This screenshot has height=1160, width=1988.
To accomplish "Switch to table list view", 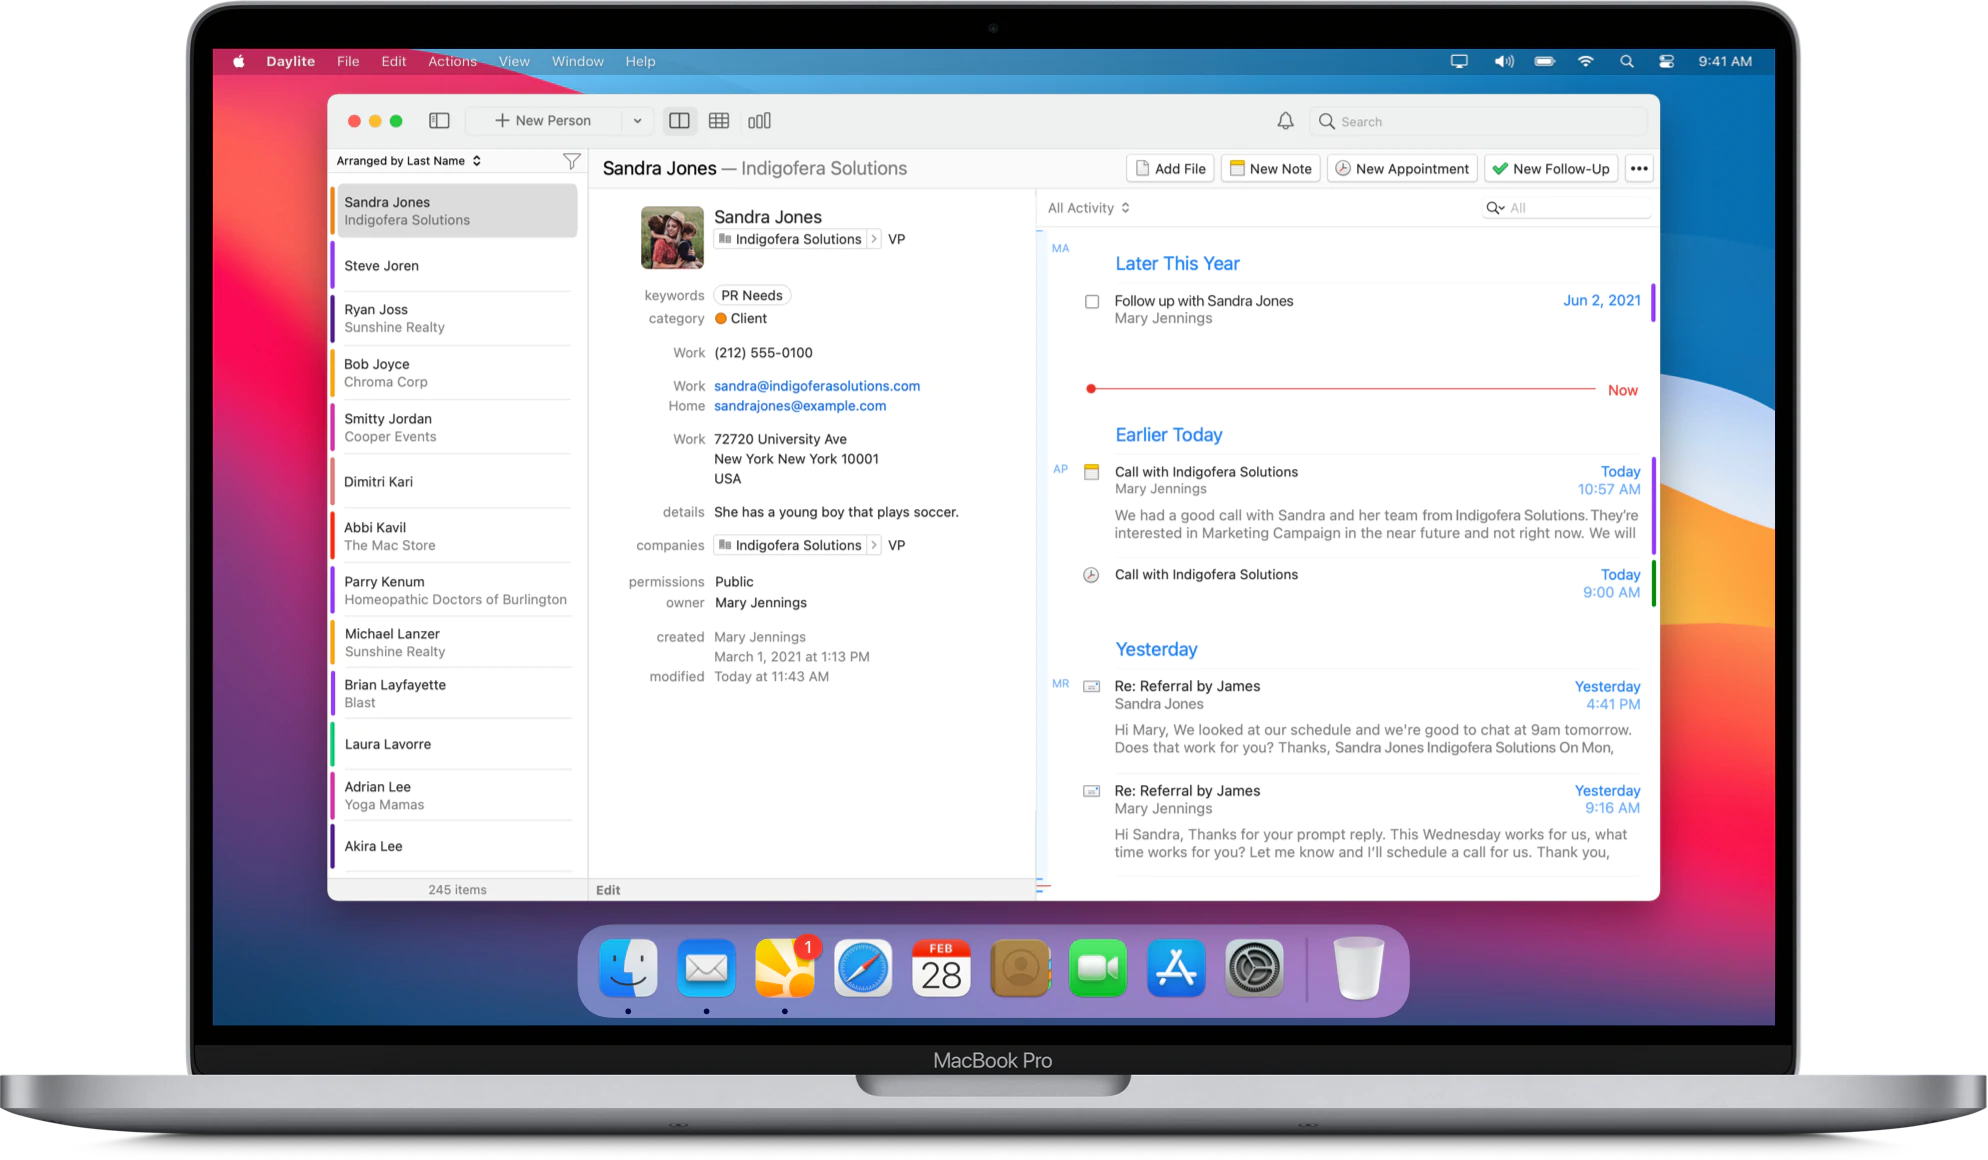I will [x=718, y=121].
